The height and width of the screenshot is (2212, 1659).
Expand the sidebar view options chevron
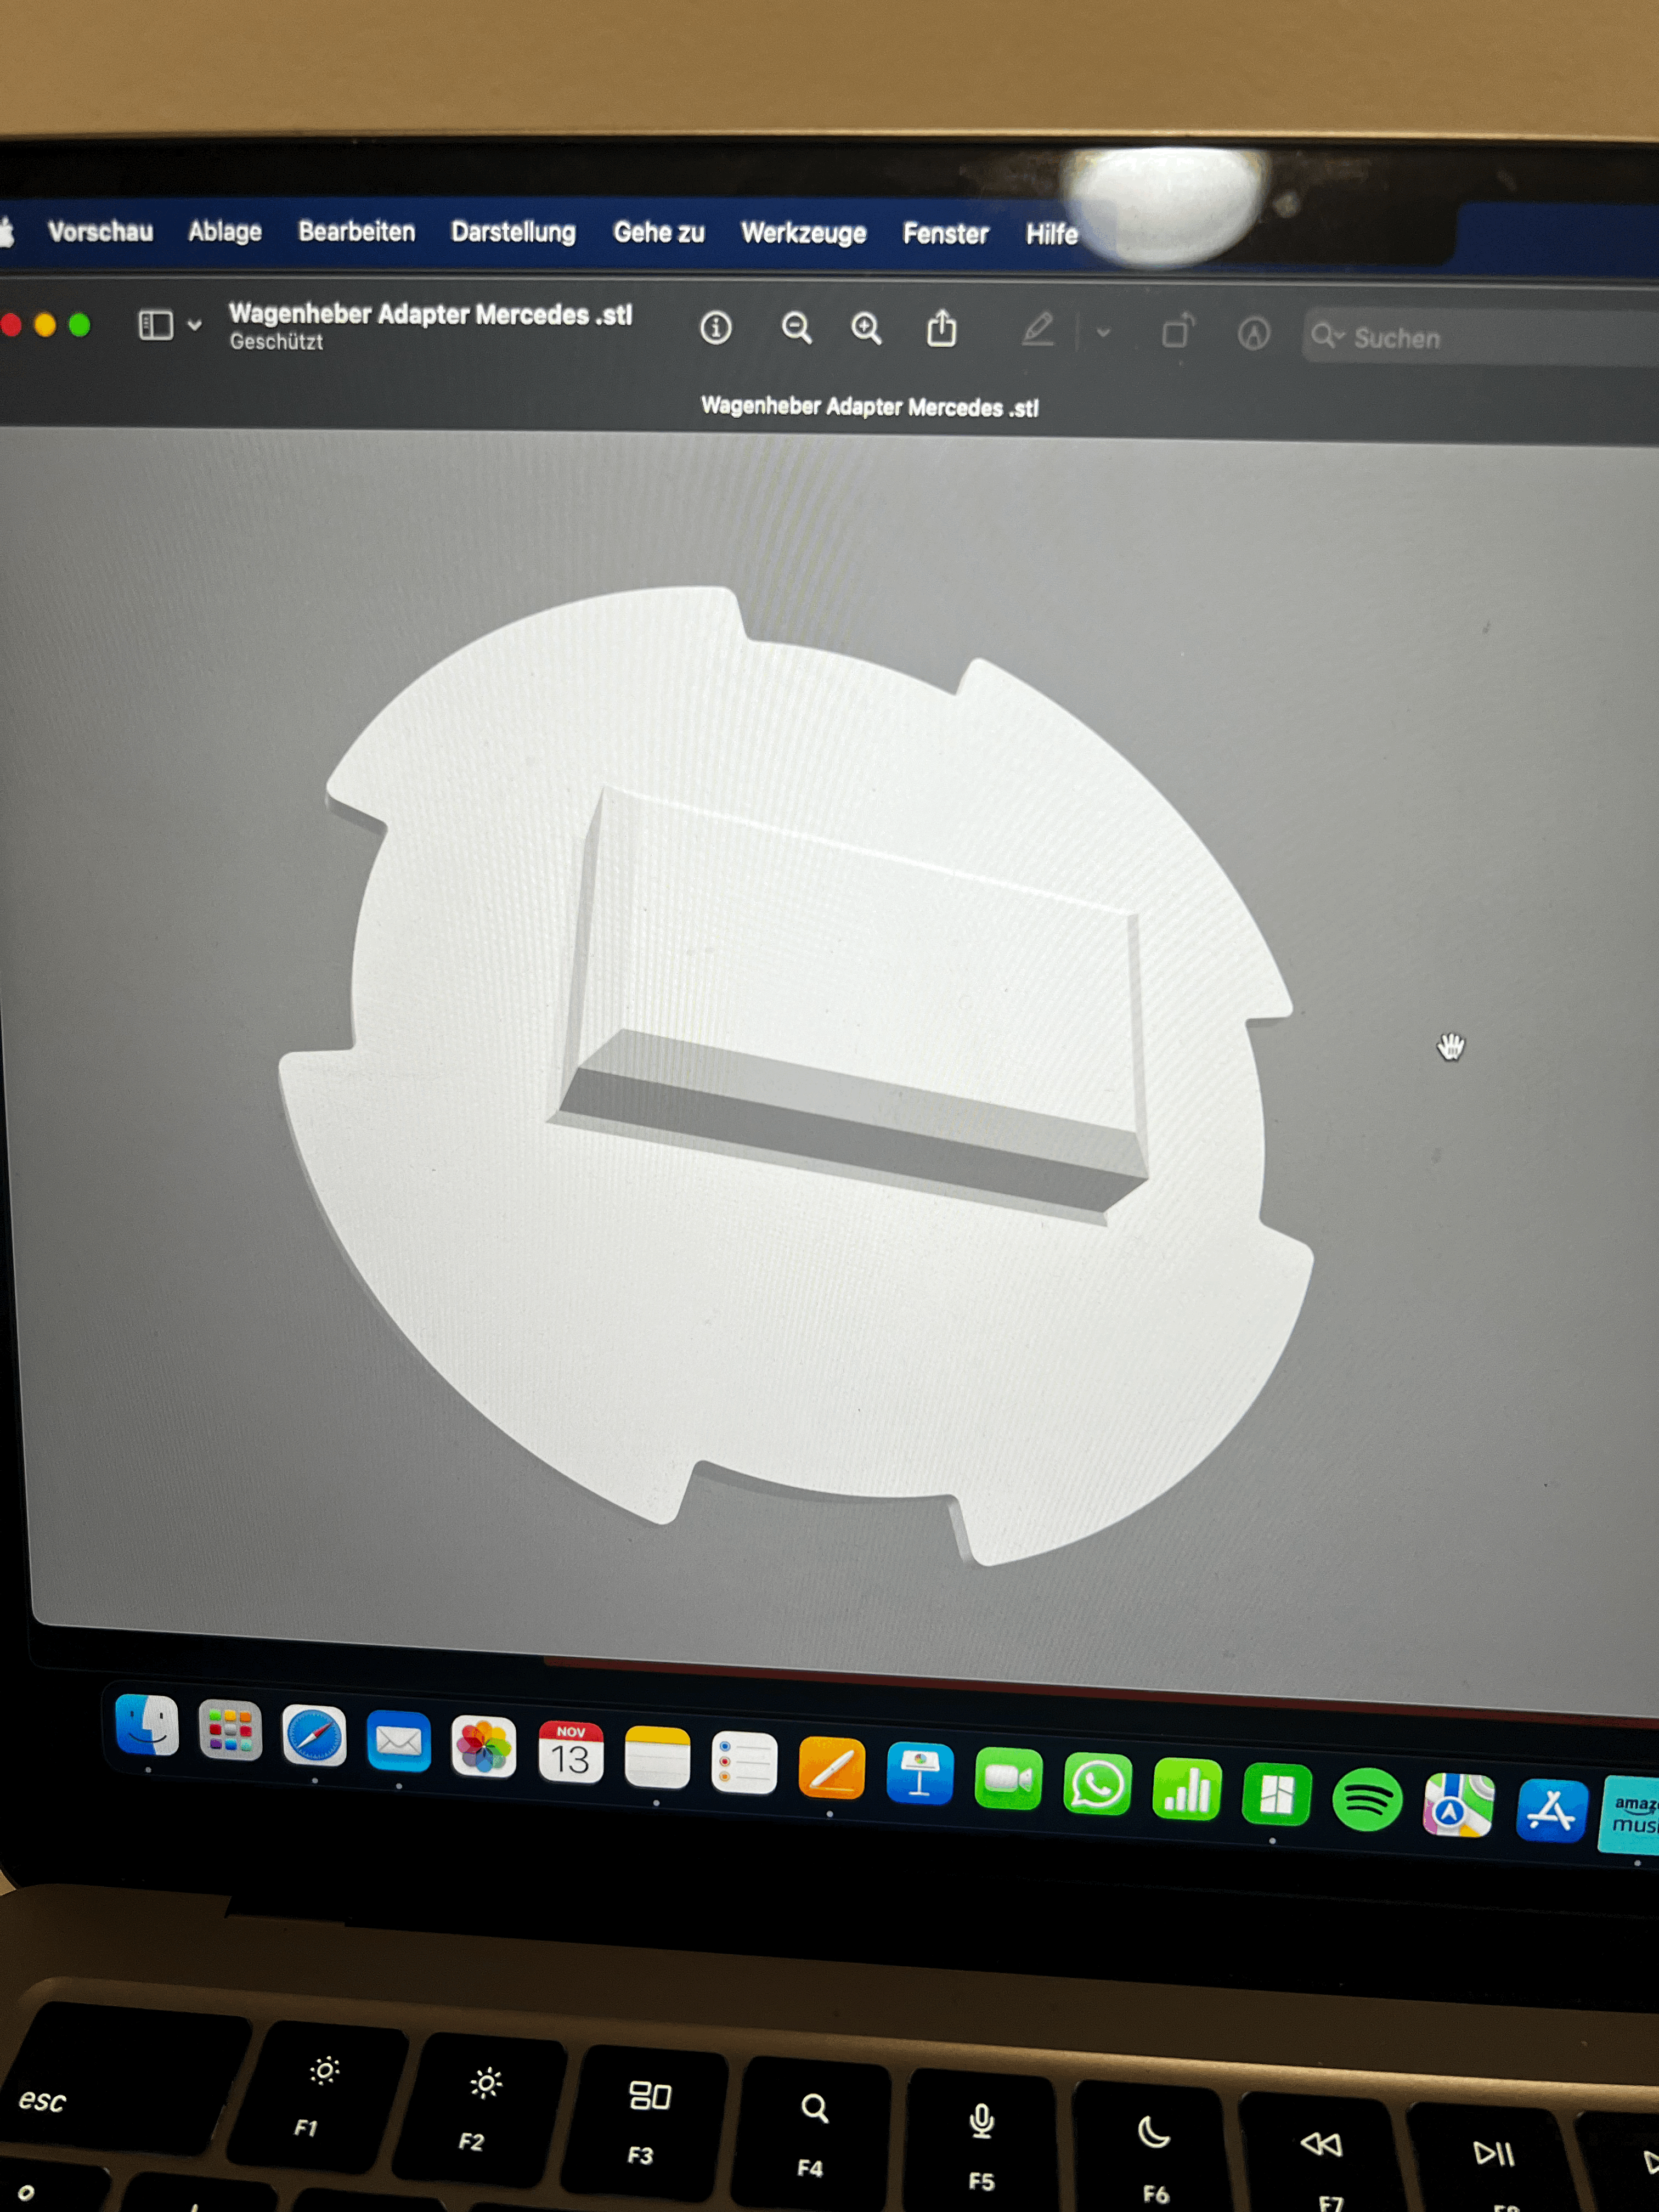pos(195,325)
